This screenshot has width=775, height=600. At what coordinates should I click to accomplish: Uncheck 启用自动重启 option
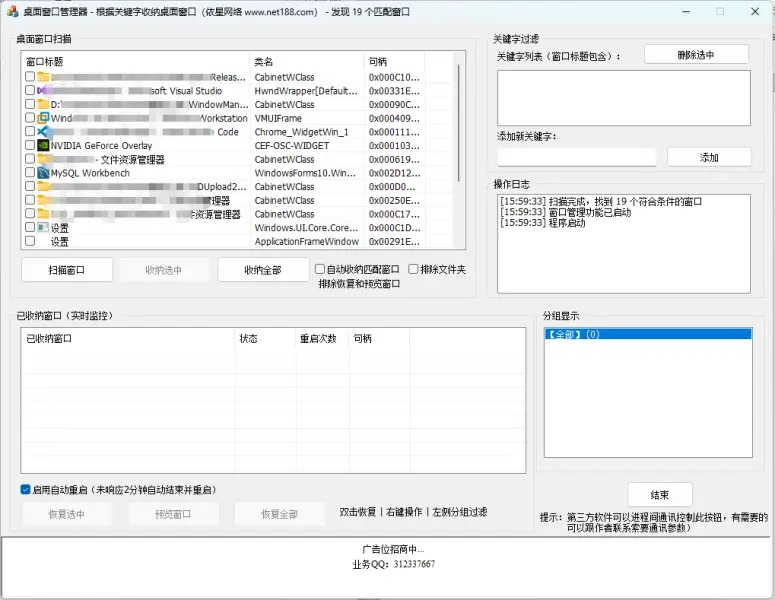coord(26,490)
